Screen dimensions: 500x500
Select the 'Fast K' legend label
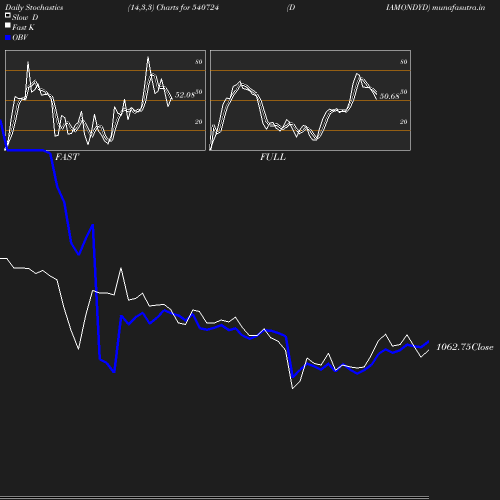(23, 27)
